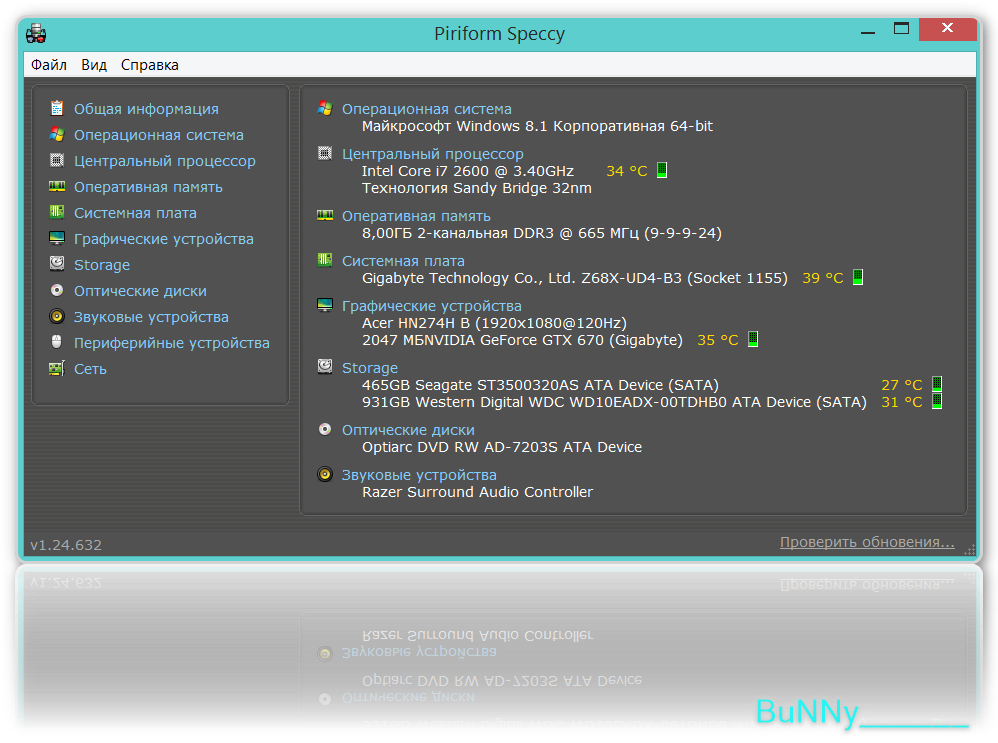Click motherboard icon in sidebar
The image size is (998, 743).
click(57, 212)
